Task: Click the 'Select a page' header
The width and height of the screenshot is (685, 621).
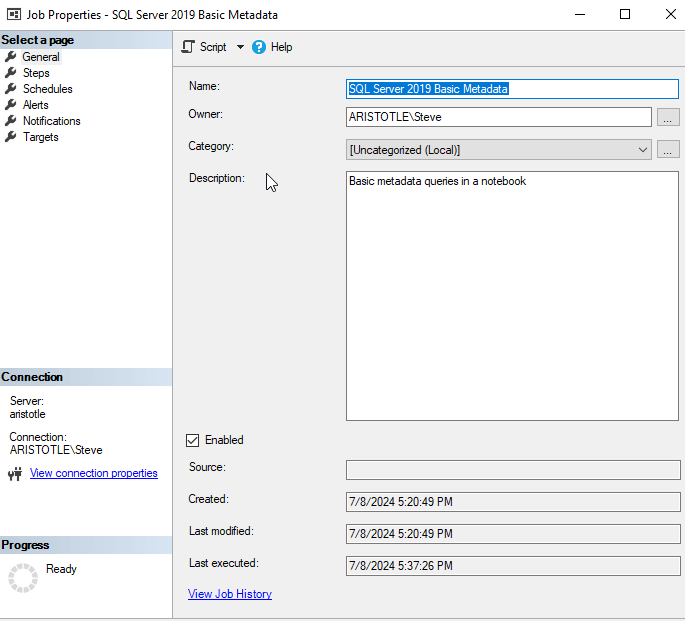Action: [x=86, y=40]
